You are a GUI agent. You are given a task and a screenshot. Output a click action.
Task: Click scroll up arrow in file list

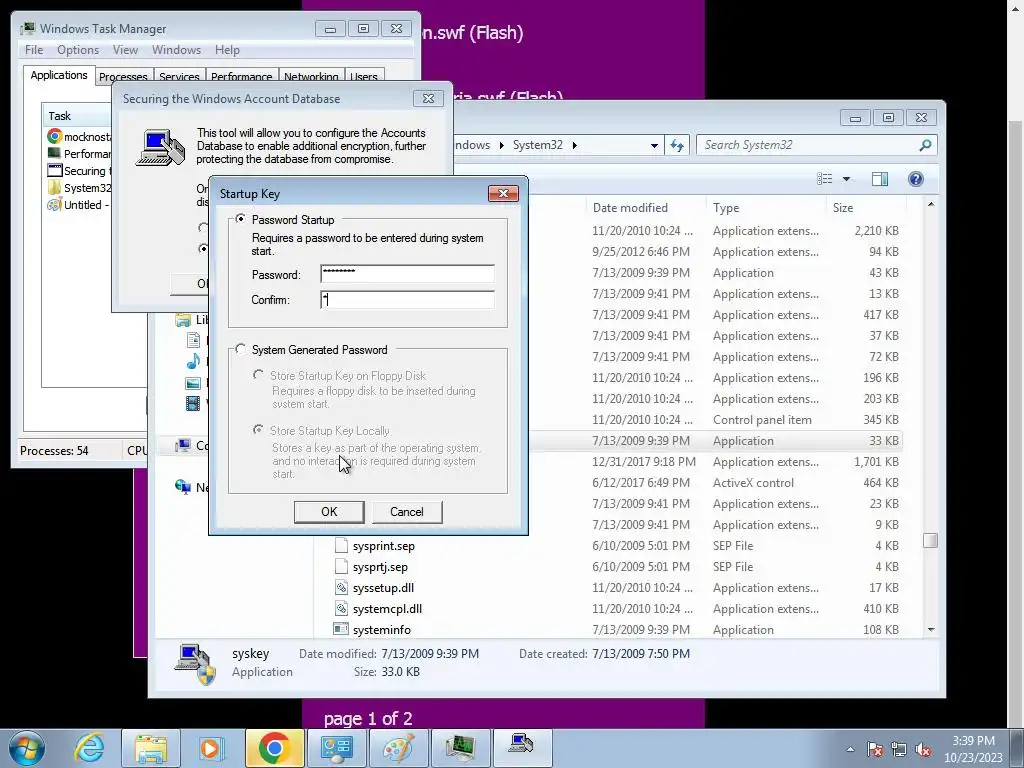931,204
